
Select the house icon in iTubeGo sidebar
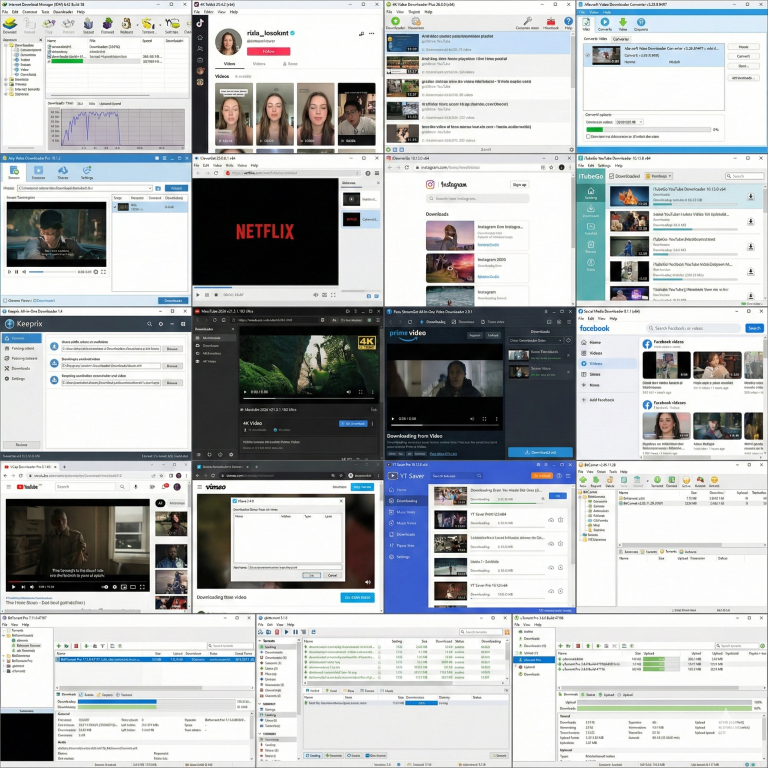pos(591,191)
